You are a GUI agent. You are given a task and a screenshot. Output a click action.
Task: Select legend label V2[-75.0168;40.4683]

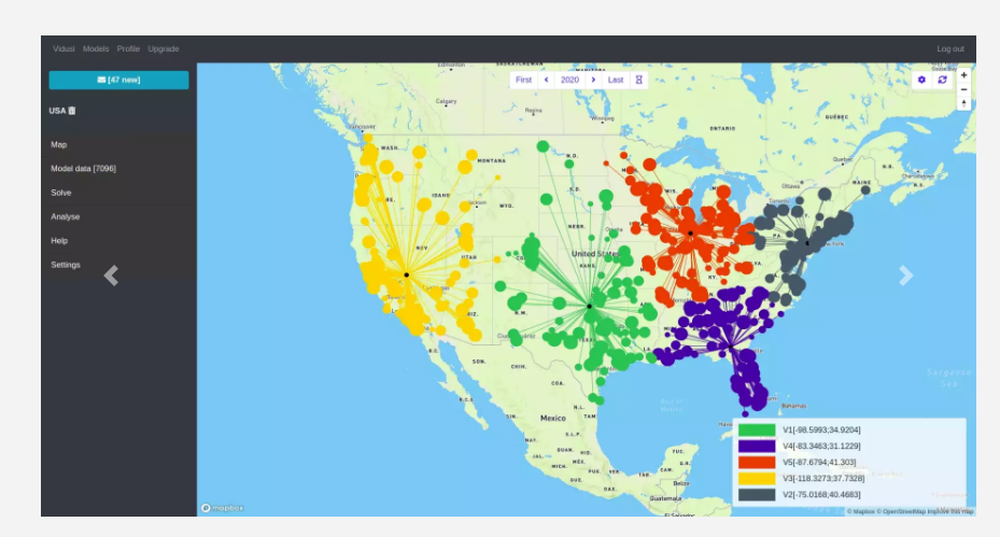click(821, 494)
